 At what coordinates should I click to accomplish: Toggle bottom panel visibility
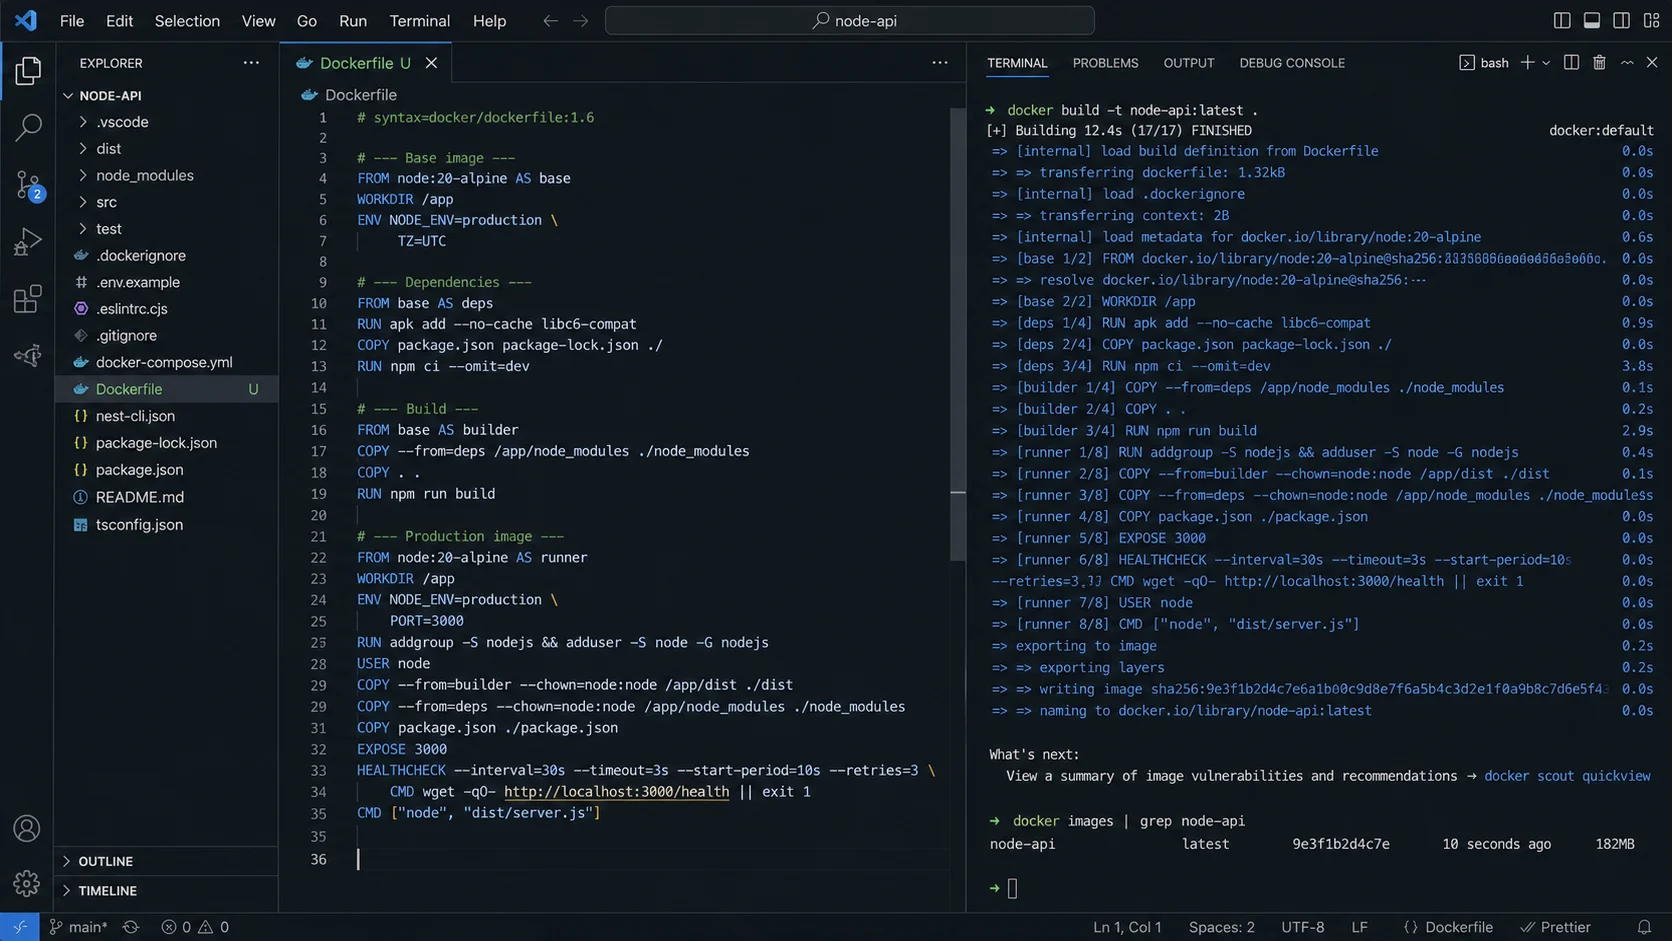1592,20
